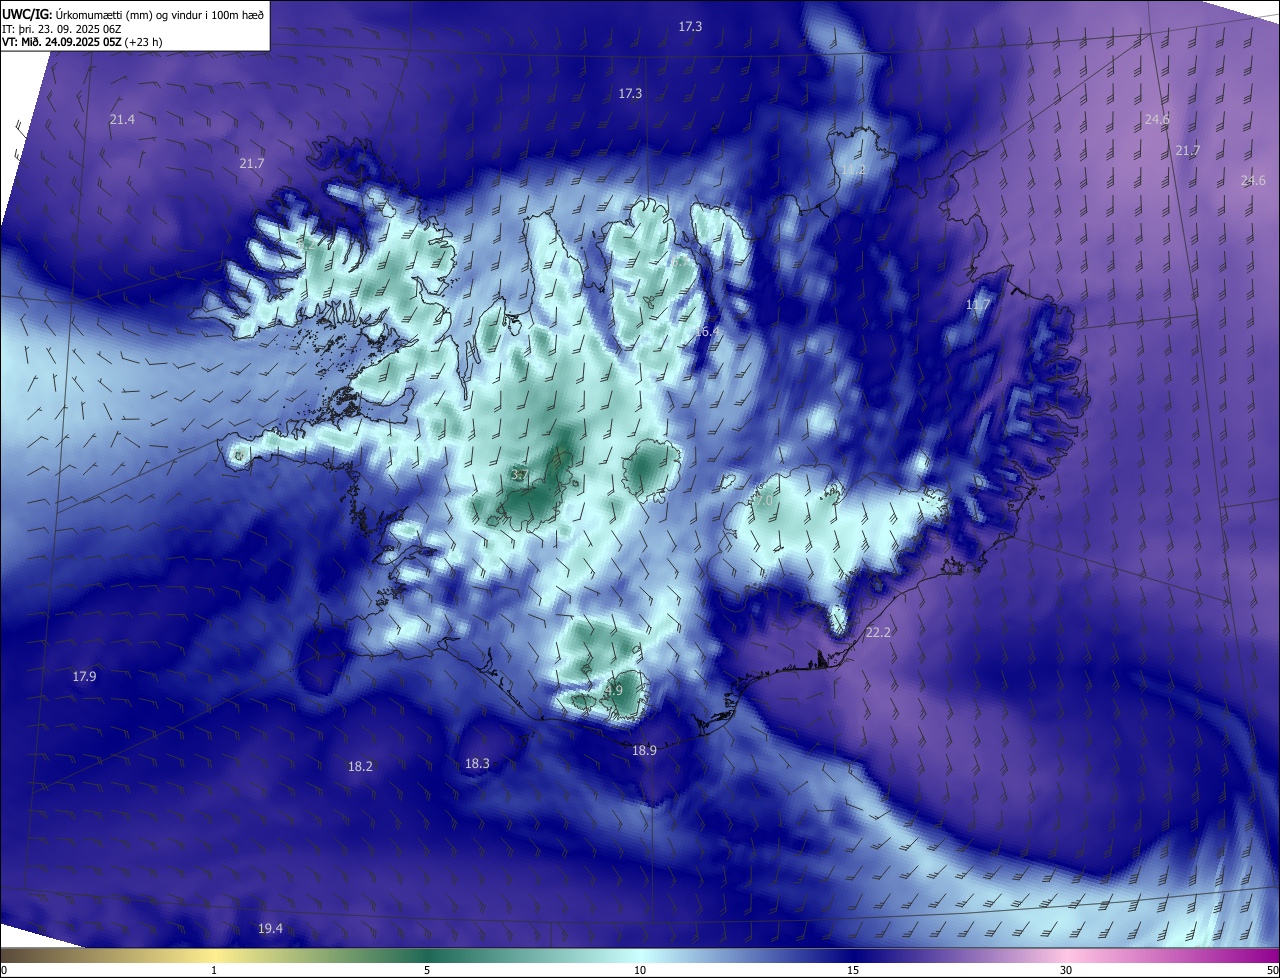Click the map value 21.4

(x=122, y=119)
